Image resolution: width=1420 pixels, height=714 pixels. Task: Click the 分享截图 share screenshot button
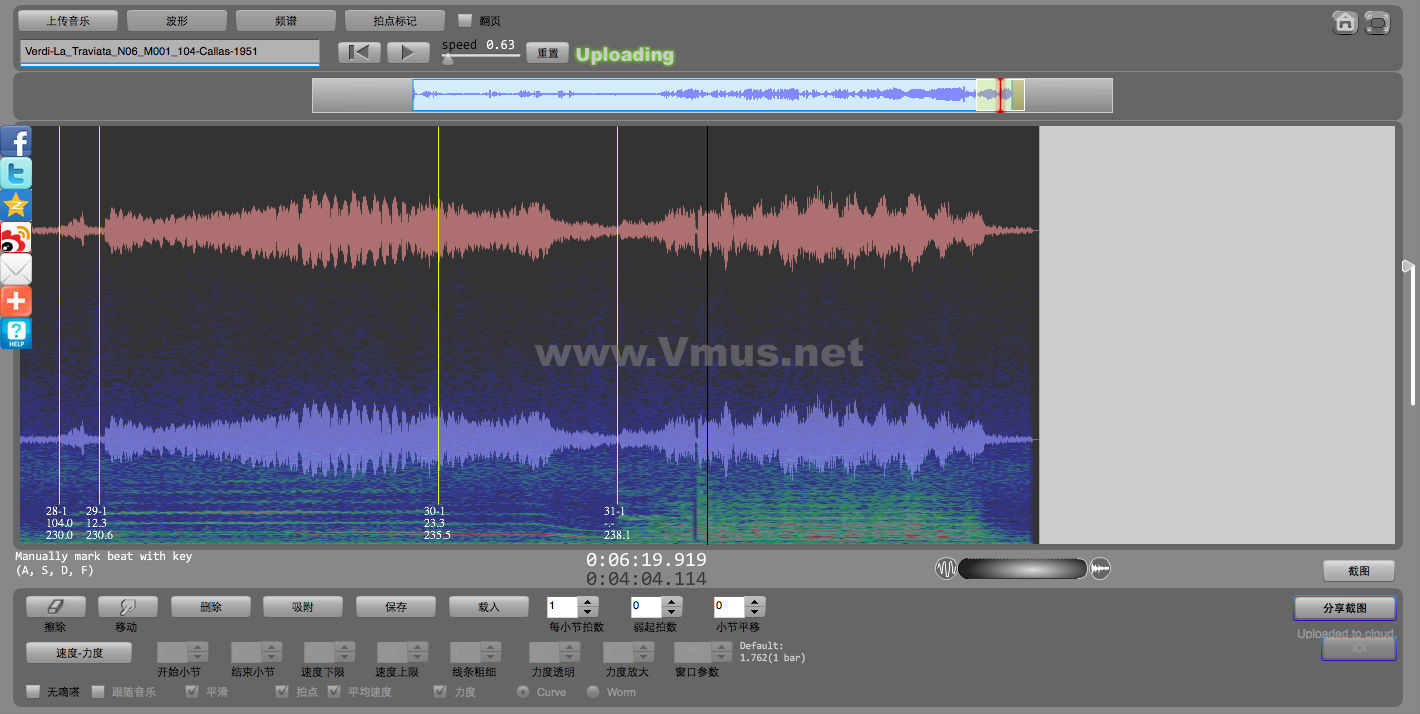1344,607
